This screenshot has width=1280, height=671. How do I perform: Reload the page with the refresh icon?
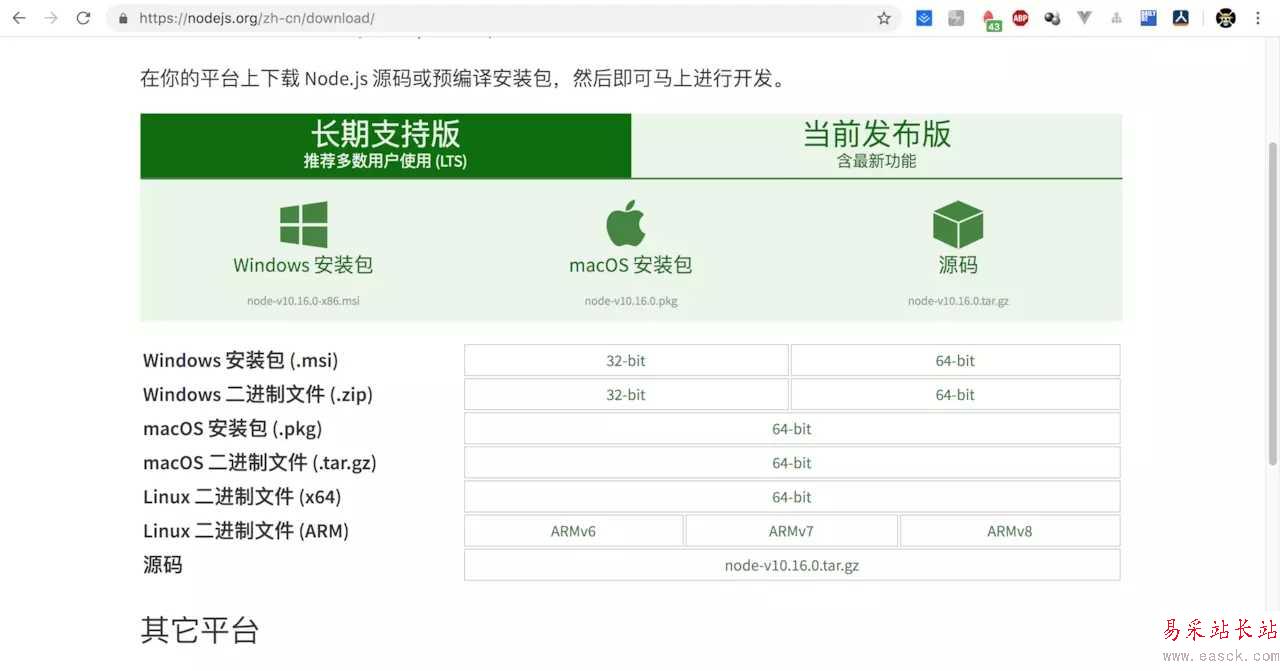[84, 18]
